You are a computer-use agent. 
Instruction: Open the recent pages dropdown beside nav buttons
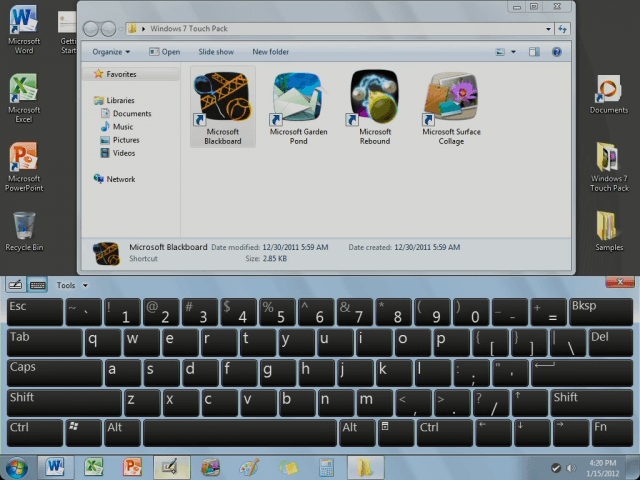click(x=121, y=29)
